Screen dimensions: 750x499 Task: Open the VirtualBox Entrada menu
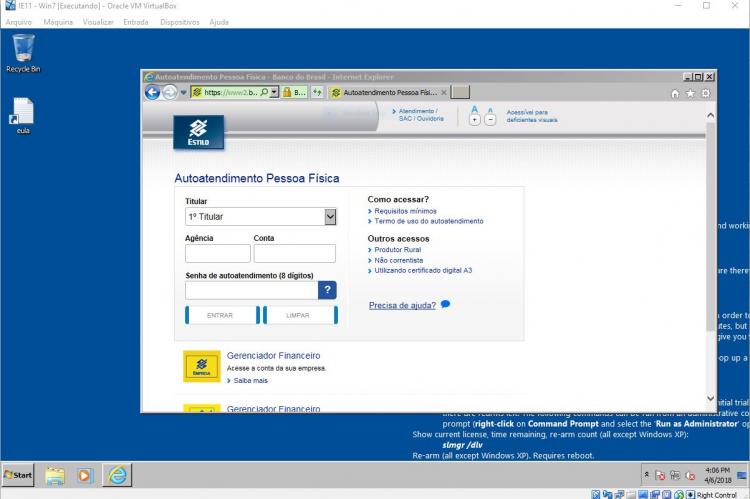(136, 22)
